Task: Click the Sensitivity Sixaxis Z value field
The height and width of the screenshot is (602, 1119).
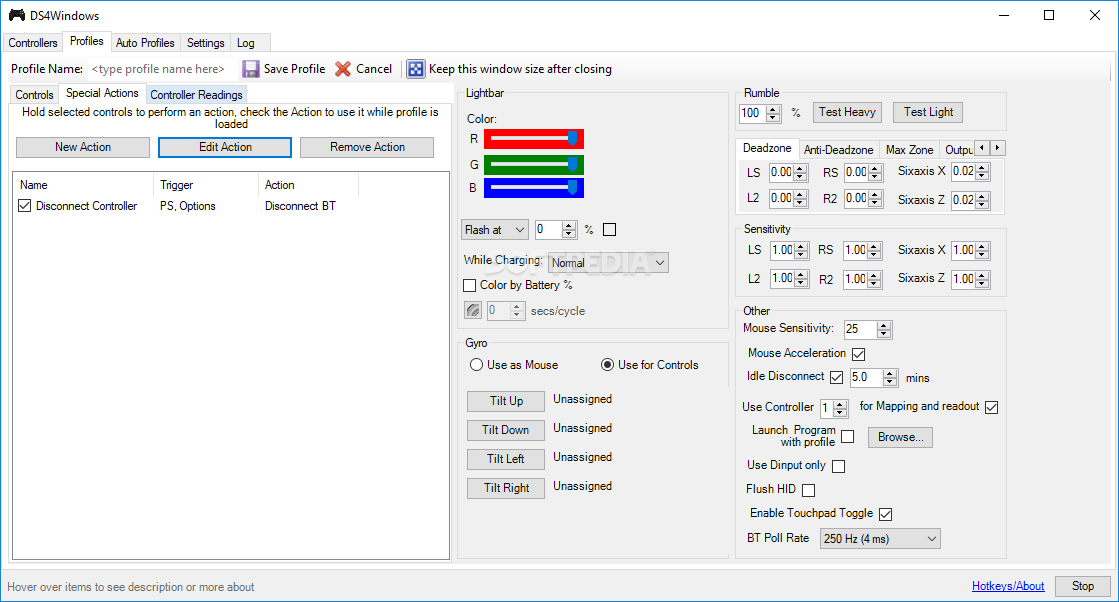Action: click(x=963, y=279)
